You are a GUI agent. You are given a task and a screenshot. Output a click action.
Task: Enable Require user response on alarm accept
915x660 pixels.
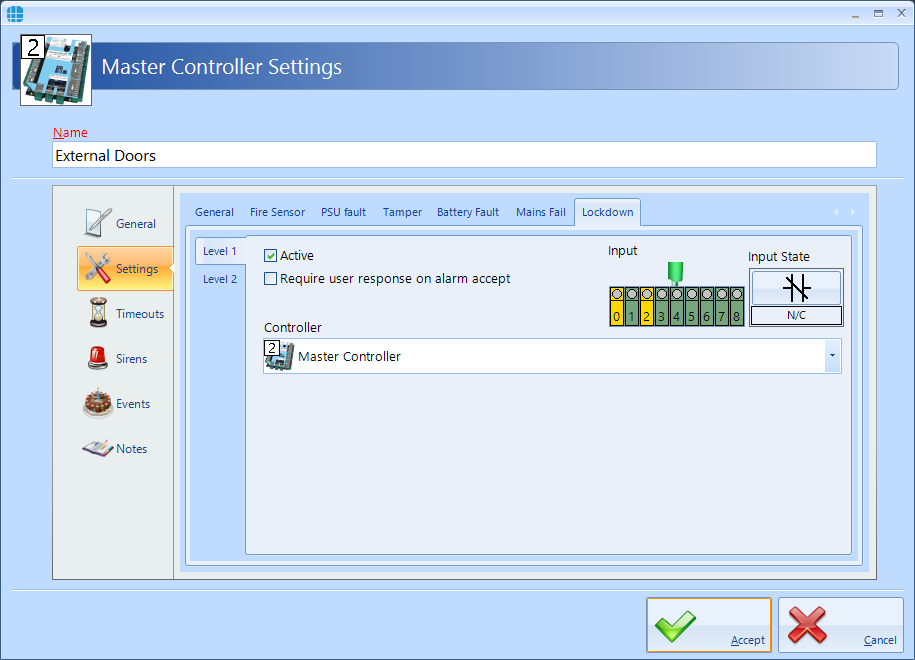tap(270, 279)
